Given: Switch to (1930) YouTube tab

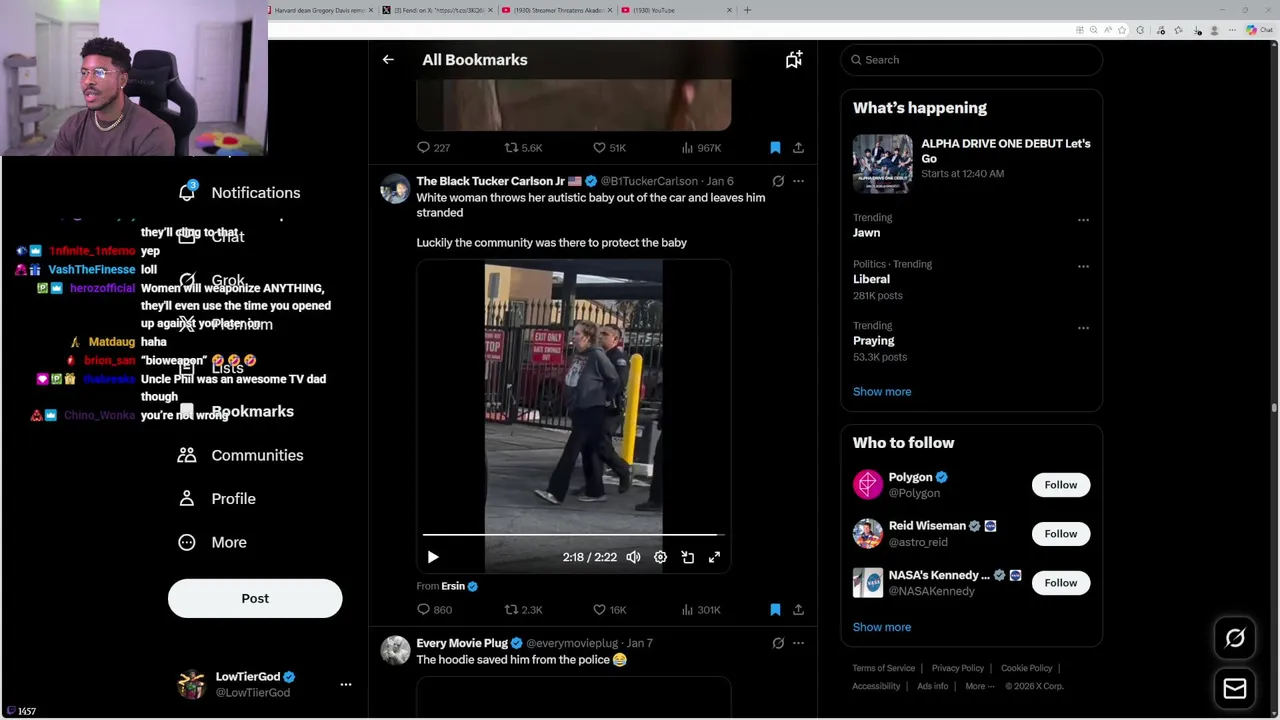Looking at the screenshot, I should pos(676,10).
